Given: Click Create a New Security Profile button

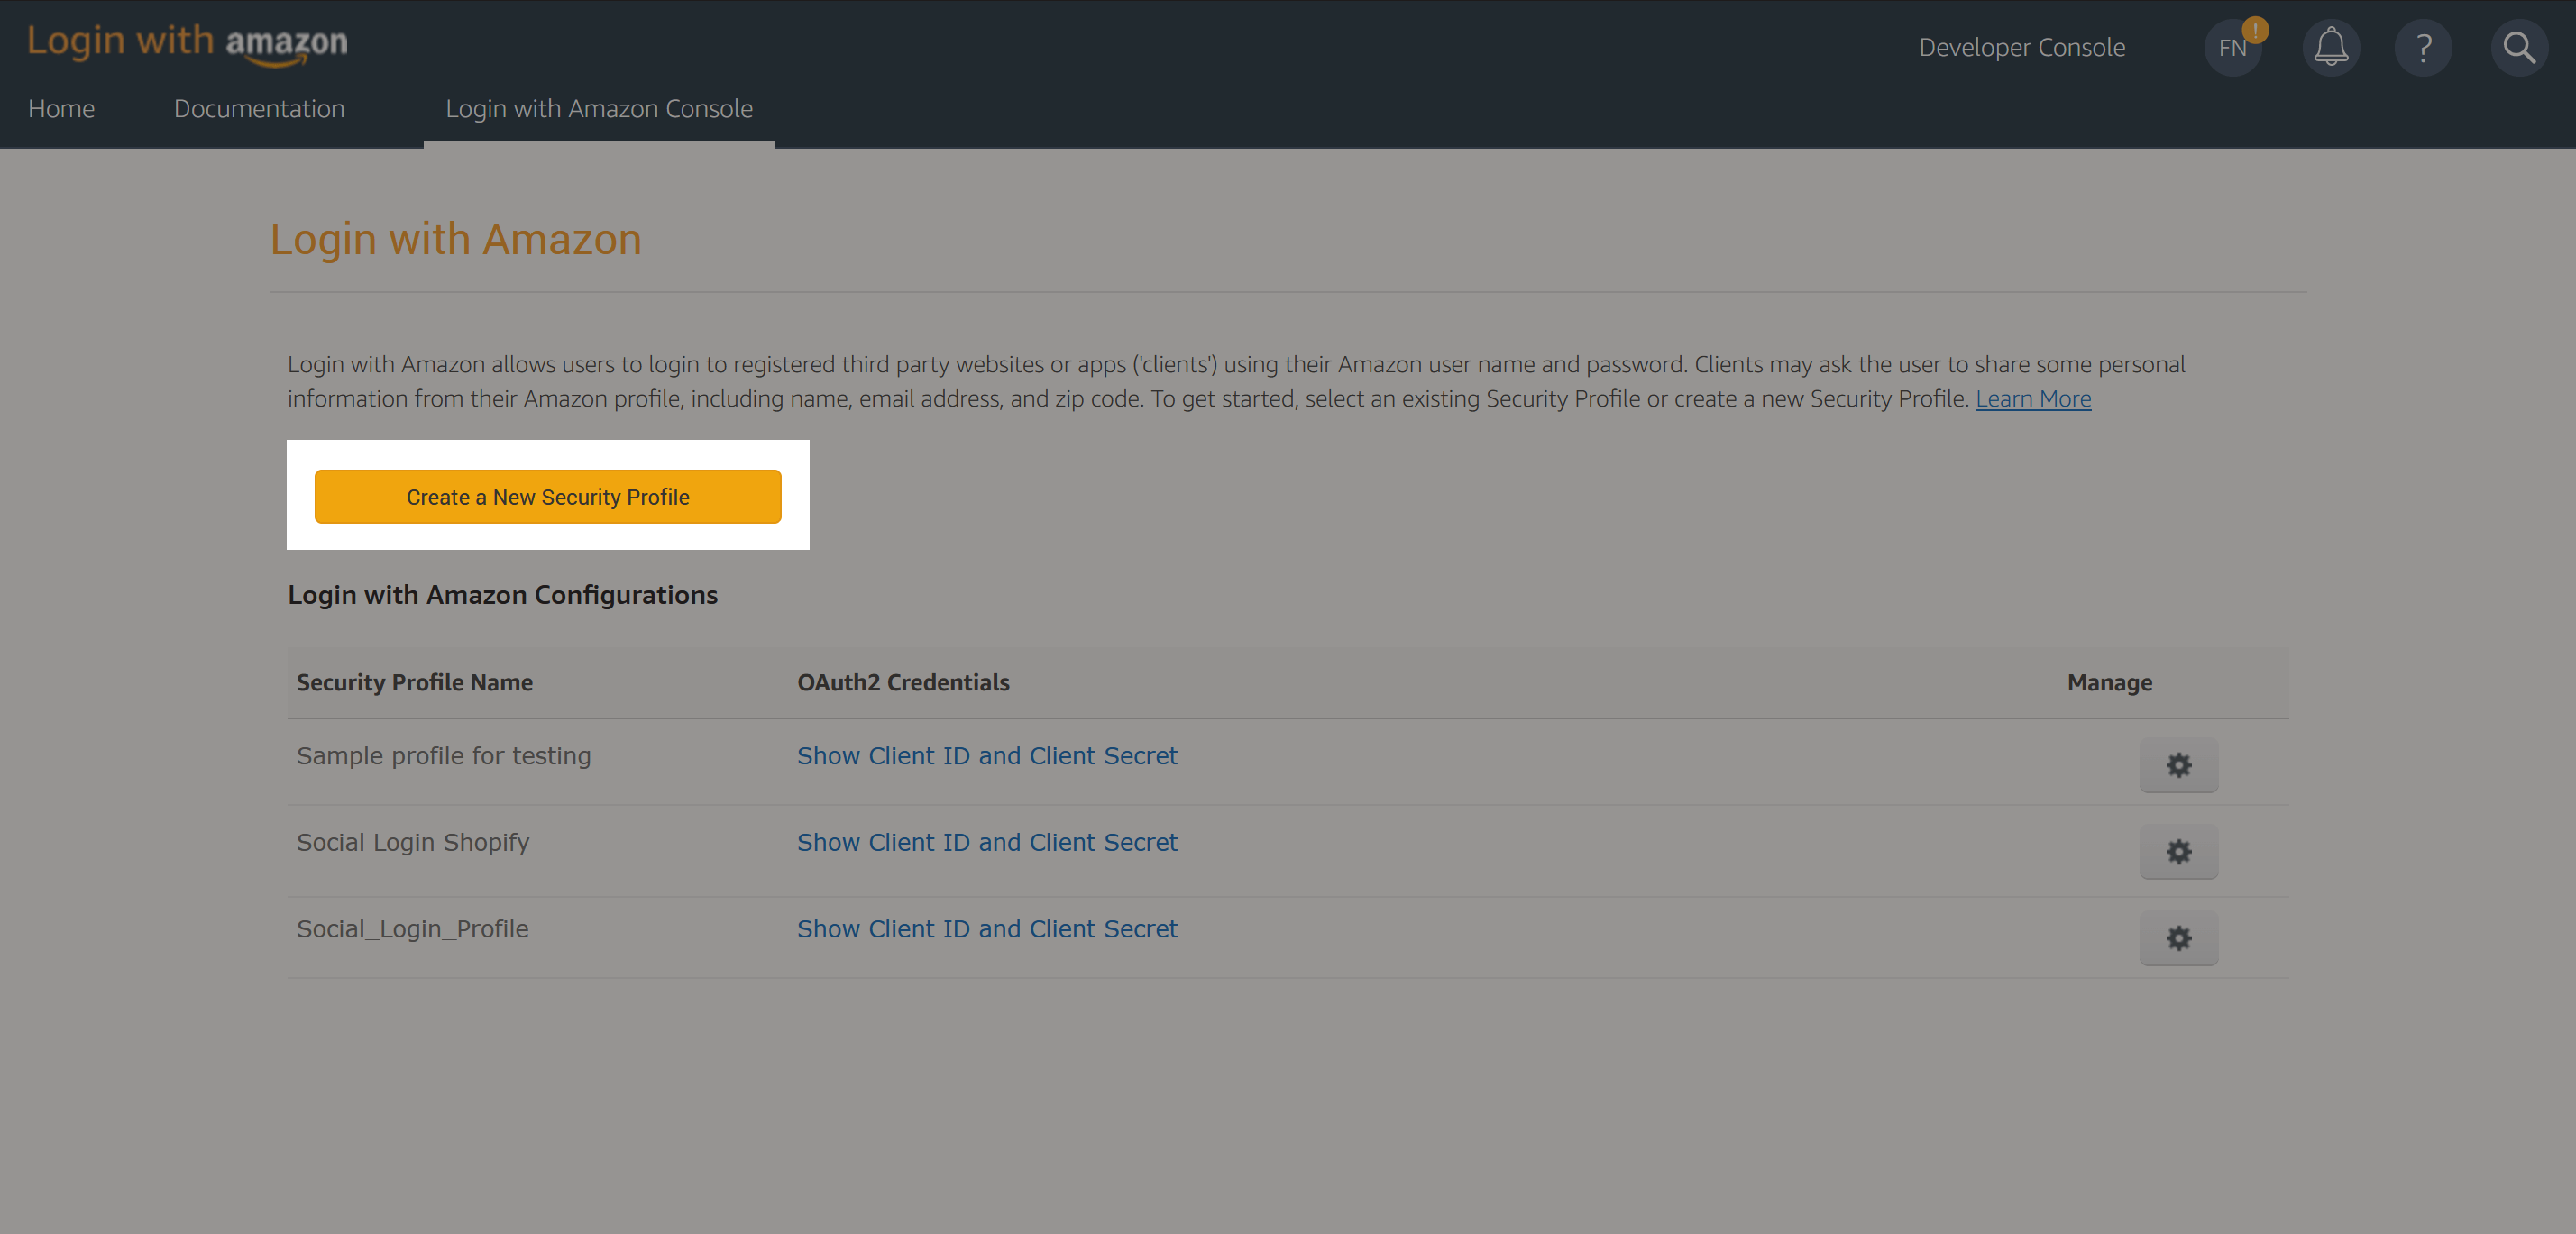Looking at the screenshot, I should pos(548,497).
